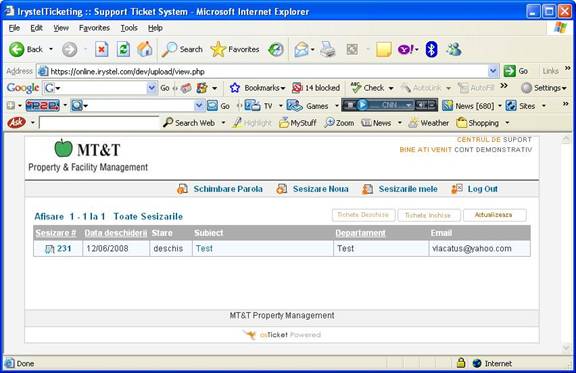Open the Tools menu
This screenshot has width=576, height=373.
pos(129,28)
